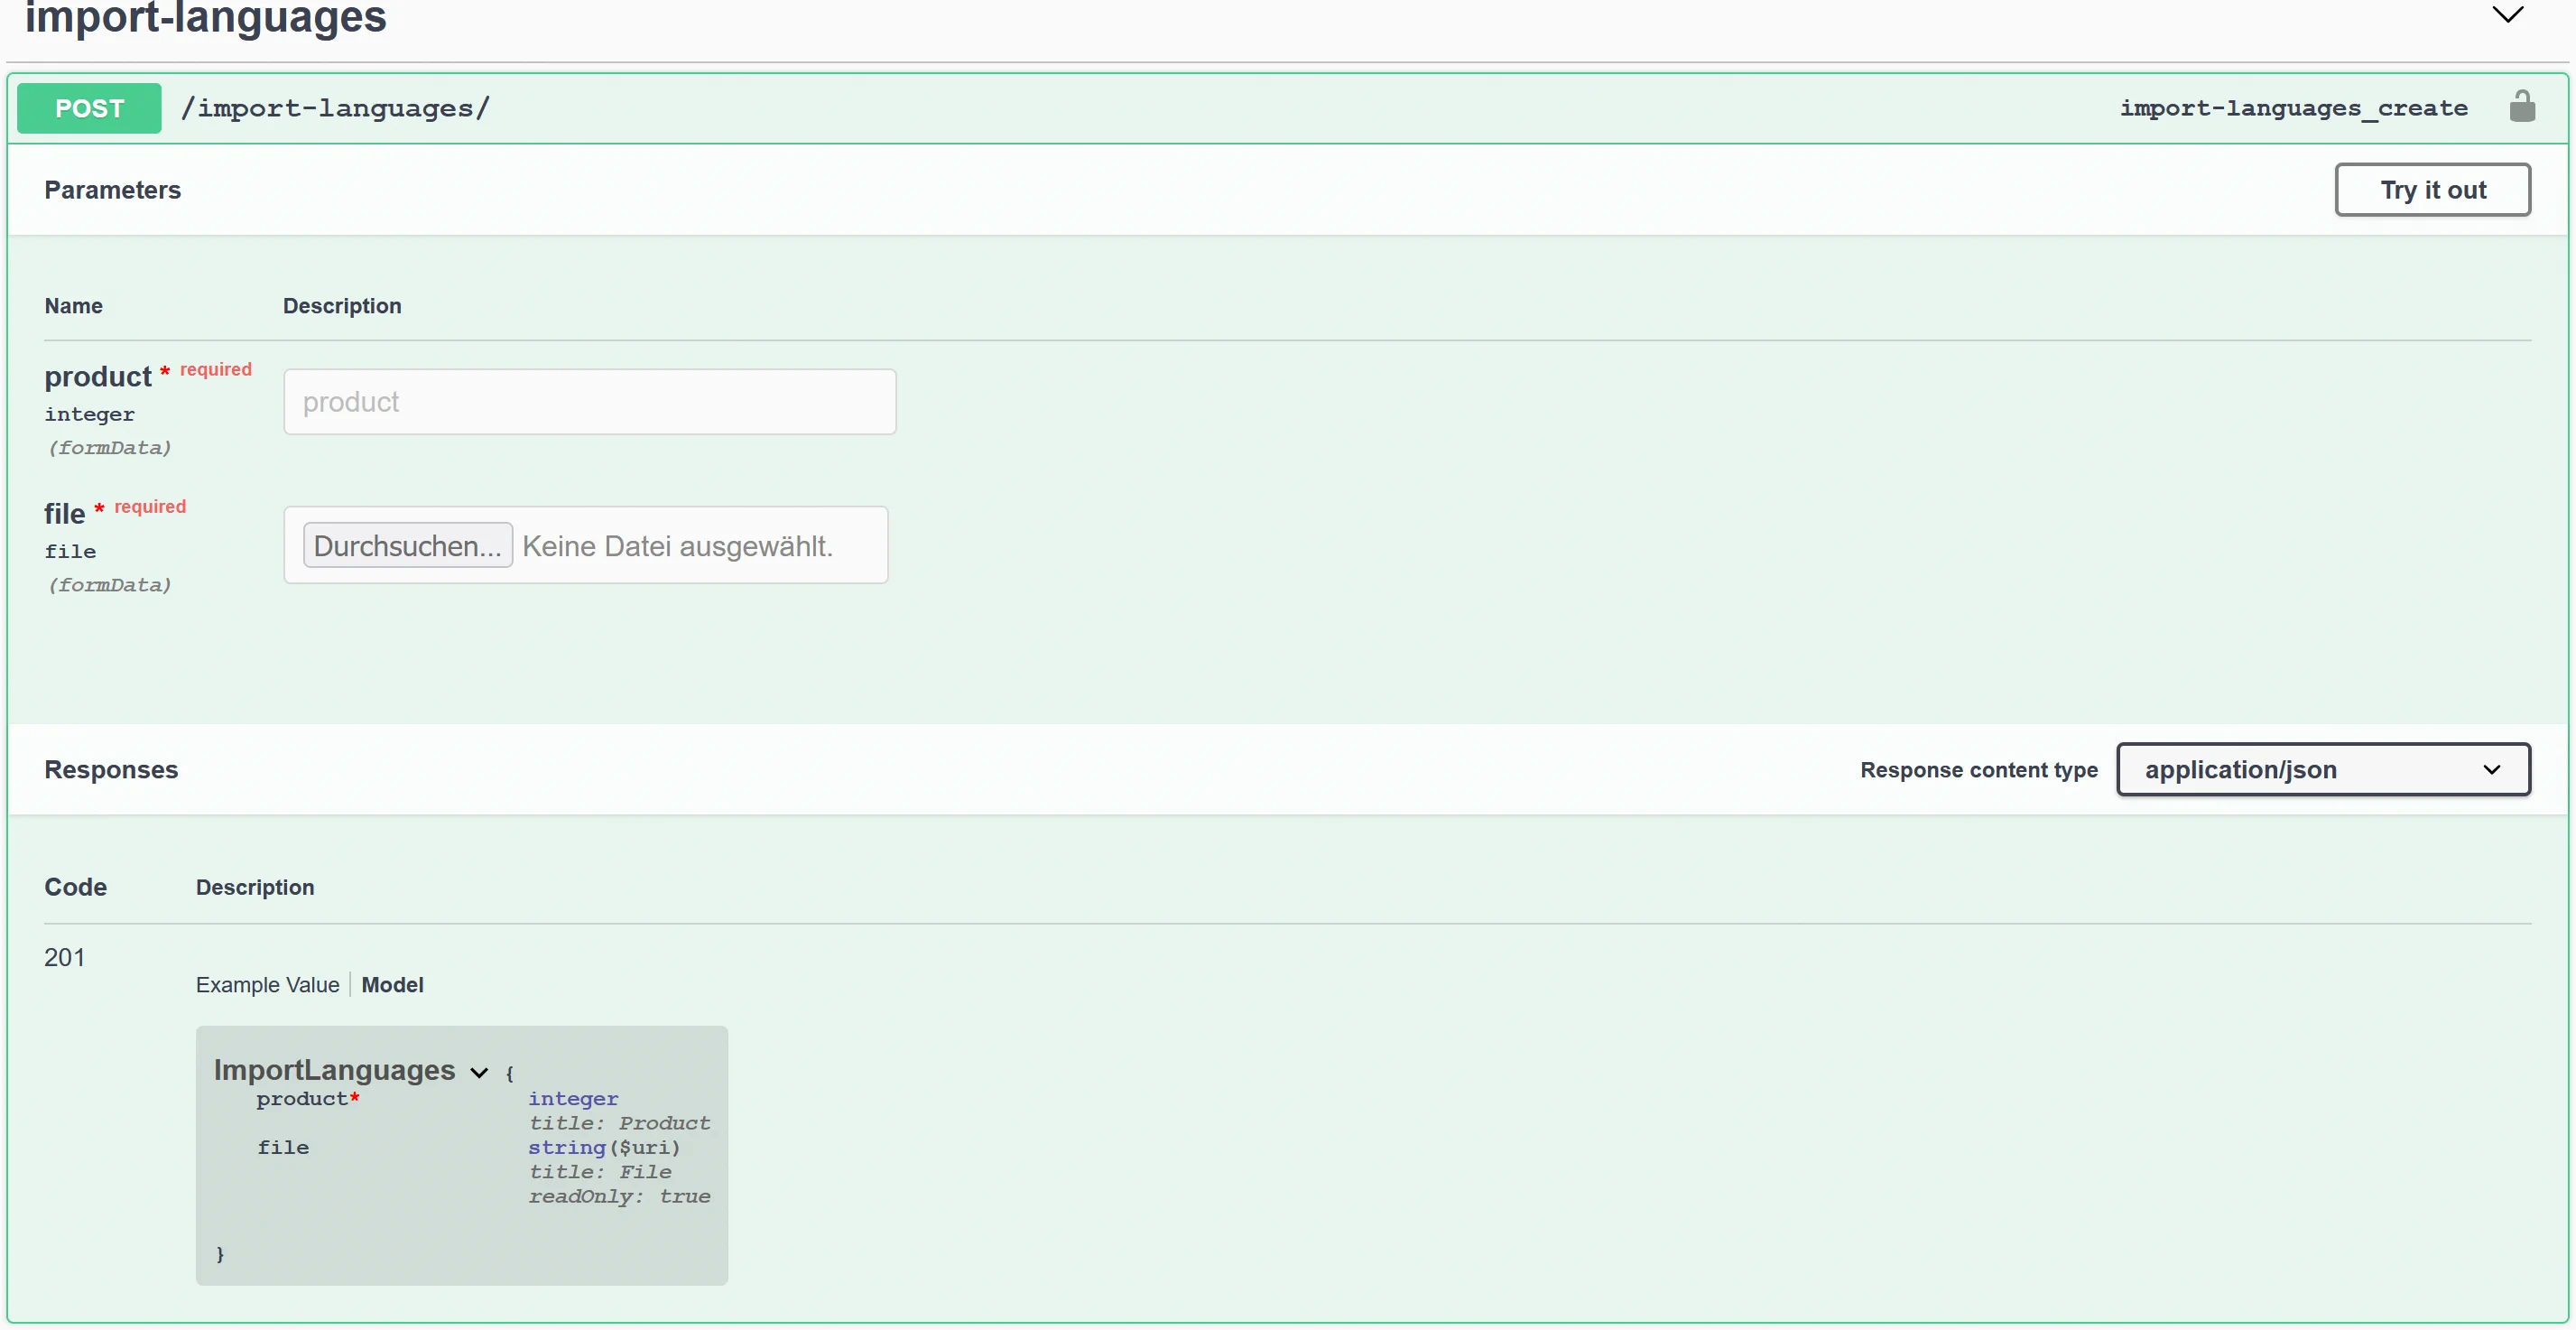Expand the ImportLanguages schema arrow

click(478, 1071)
